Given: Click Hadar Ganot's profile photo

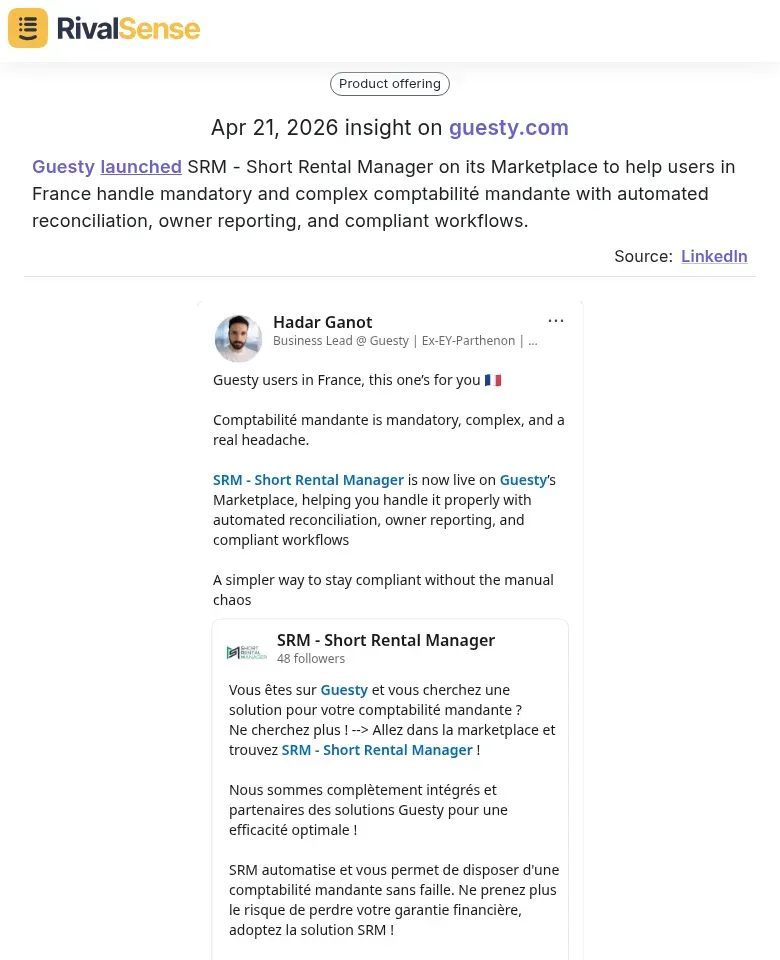Looking at the screenshot, I should 238,338.
